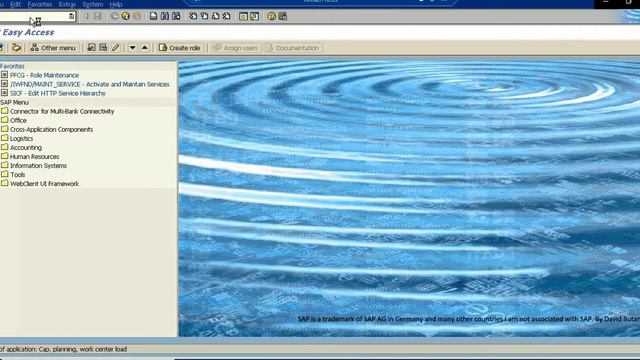Open the Extras menu
This screenshot has height=360, width=640.
point(67,4)
